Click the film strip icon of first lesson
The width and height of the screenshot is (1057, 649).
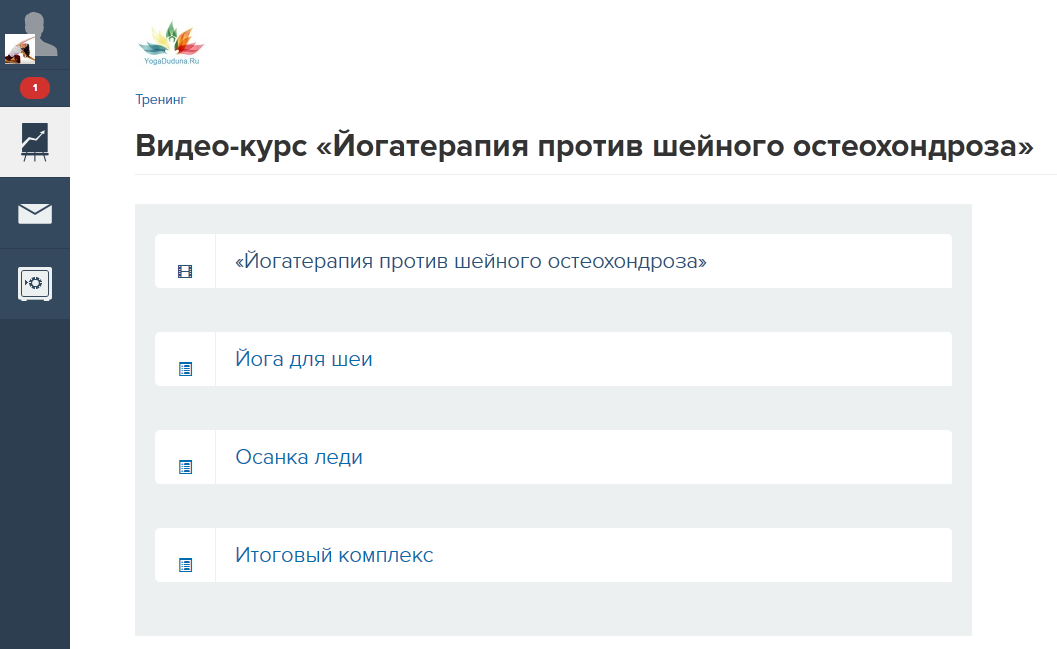coord(185,271)
